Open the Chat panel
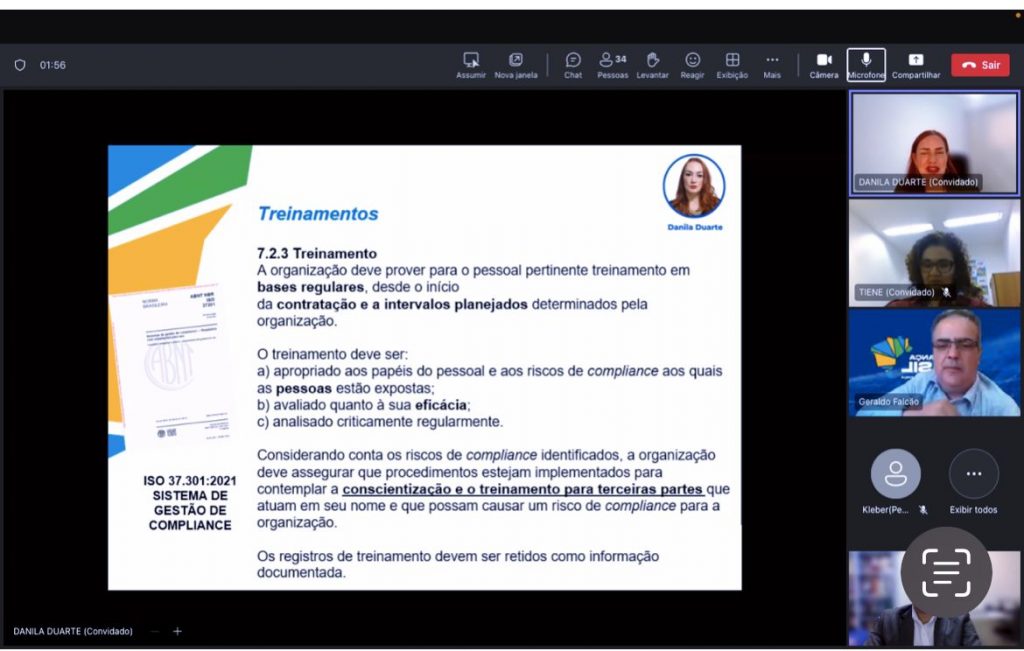Screen dimensions: 1024x651 point(573,60)
